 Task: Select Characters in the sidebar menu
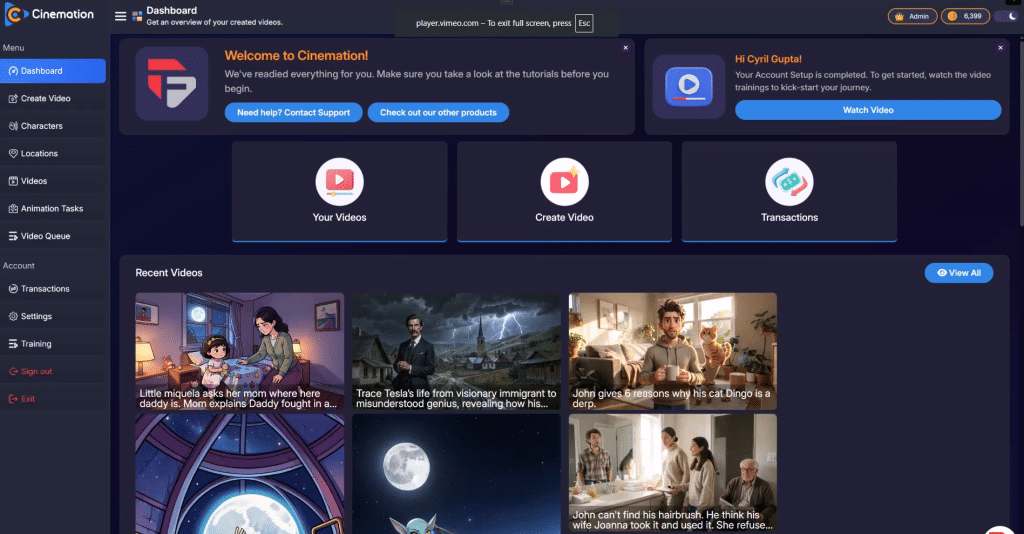click(x=41, y=126)
